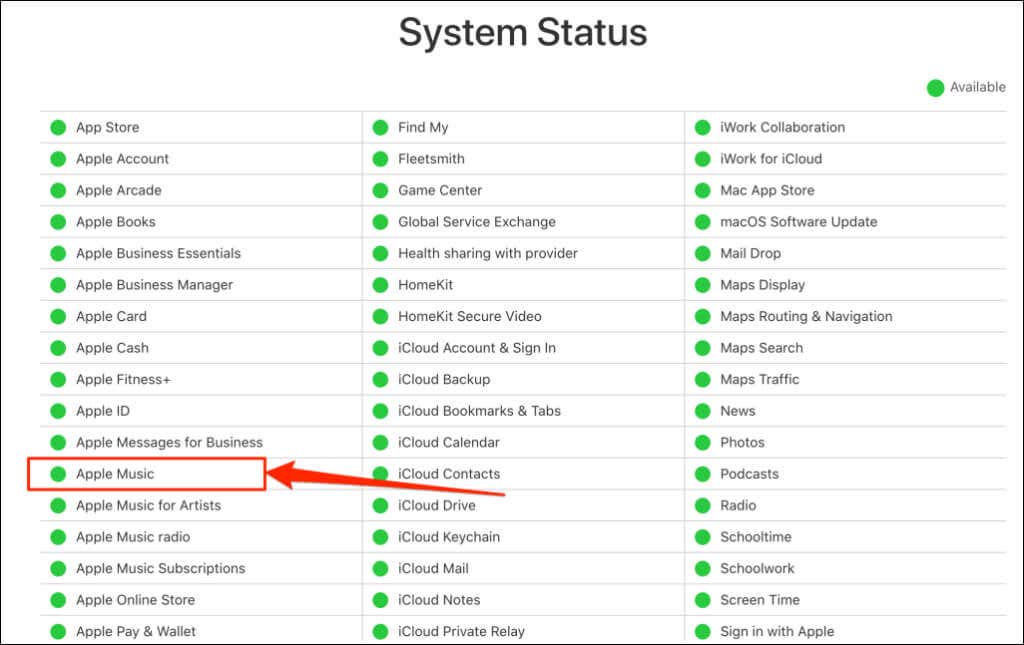Open the iCloud Private Relay entry
The height and width of the screenshot is (645, 1024).
point(461,631)
